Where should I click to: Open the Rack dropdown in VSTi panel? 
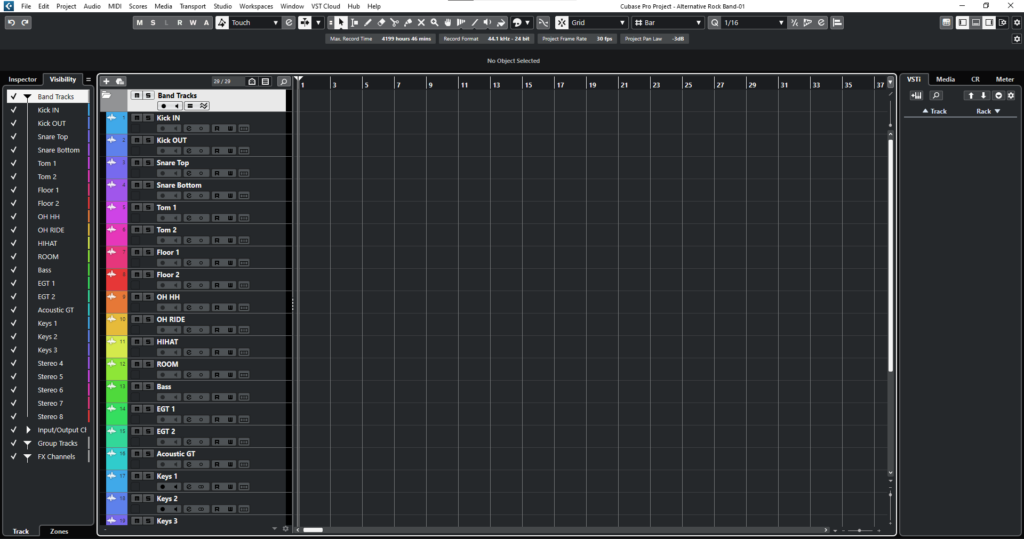pos(988,111)
